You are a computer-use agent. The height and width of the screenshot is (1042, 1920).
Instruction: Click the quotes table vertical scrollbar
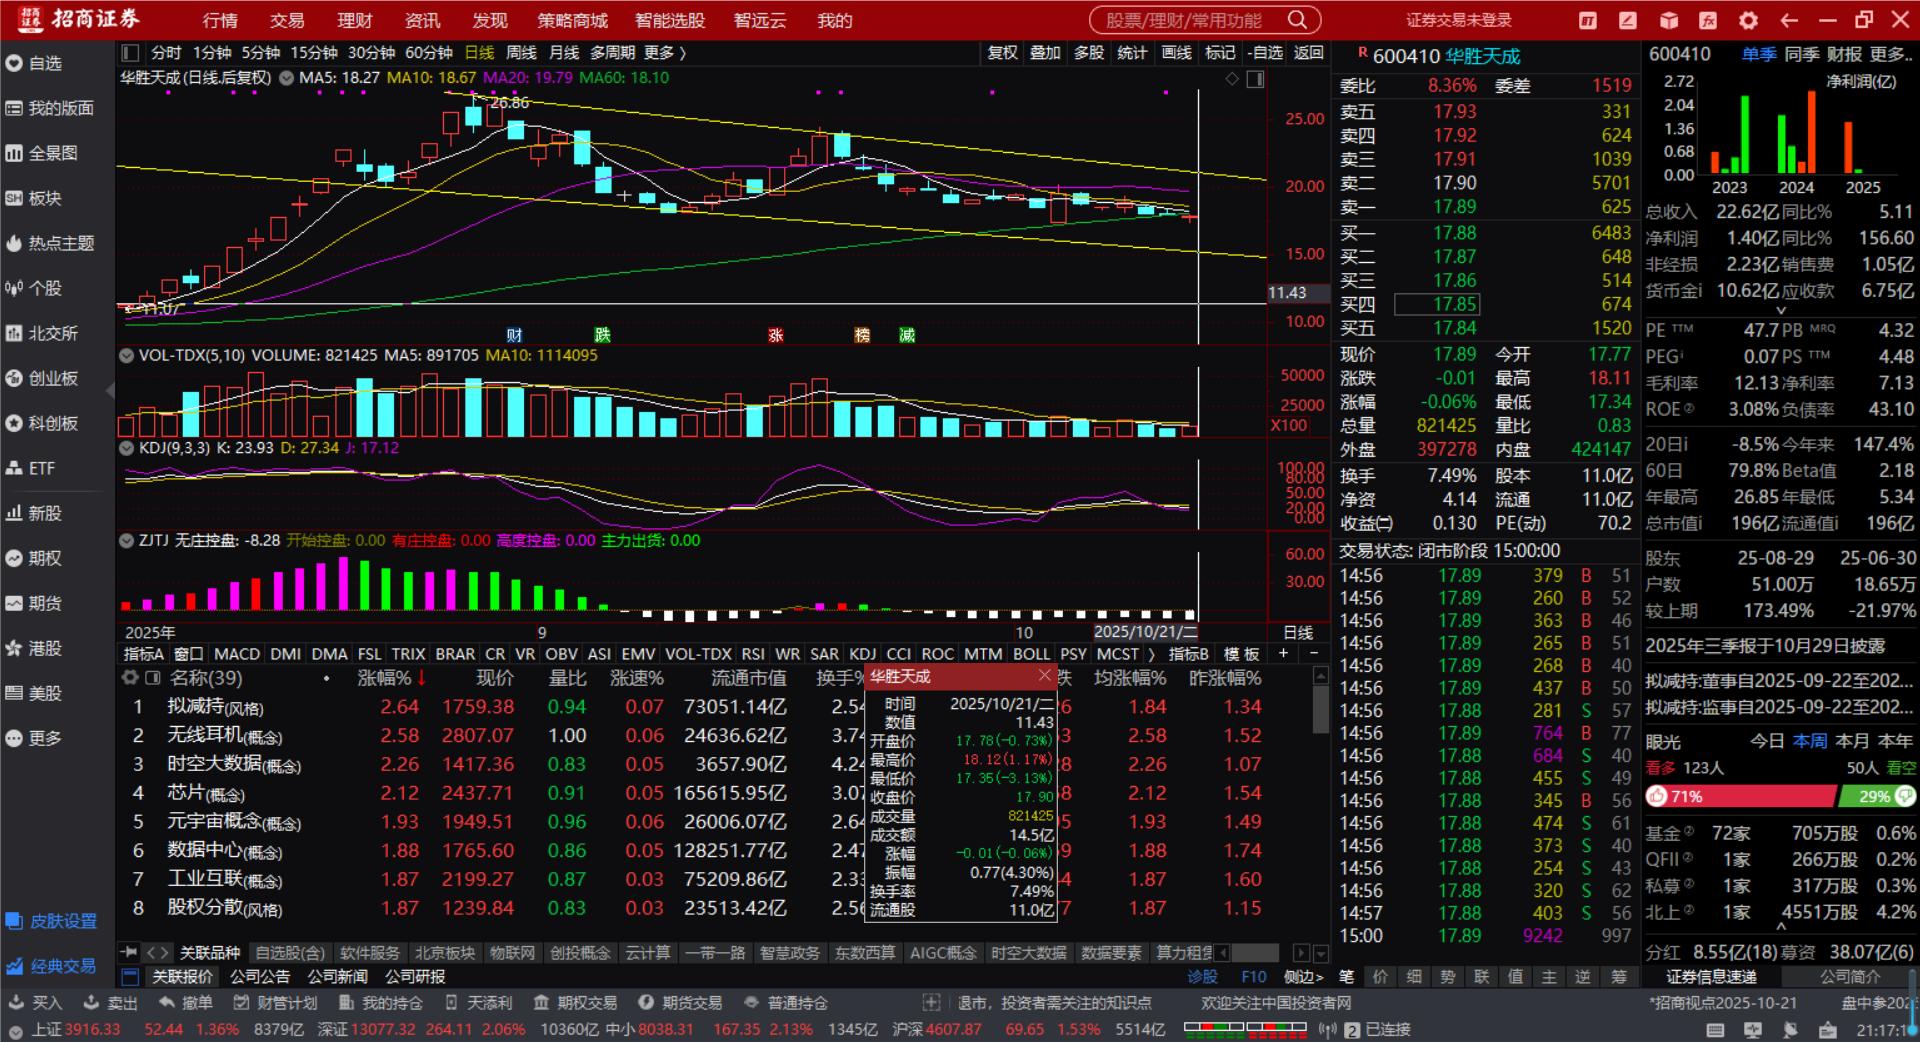pos(1320,710)
